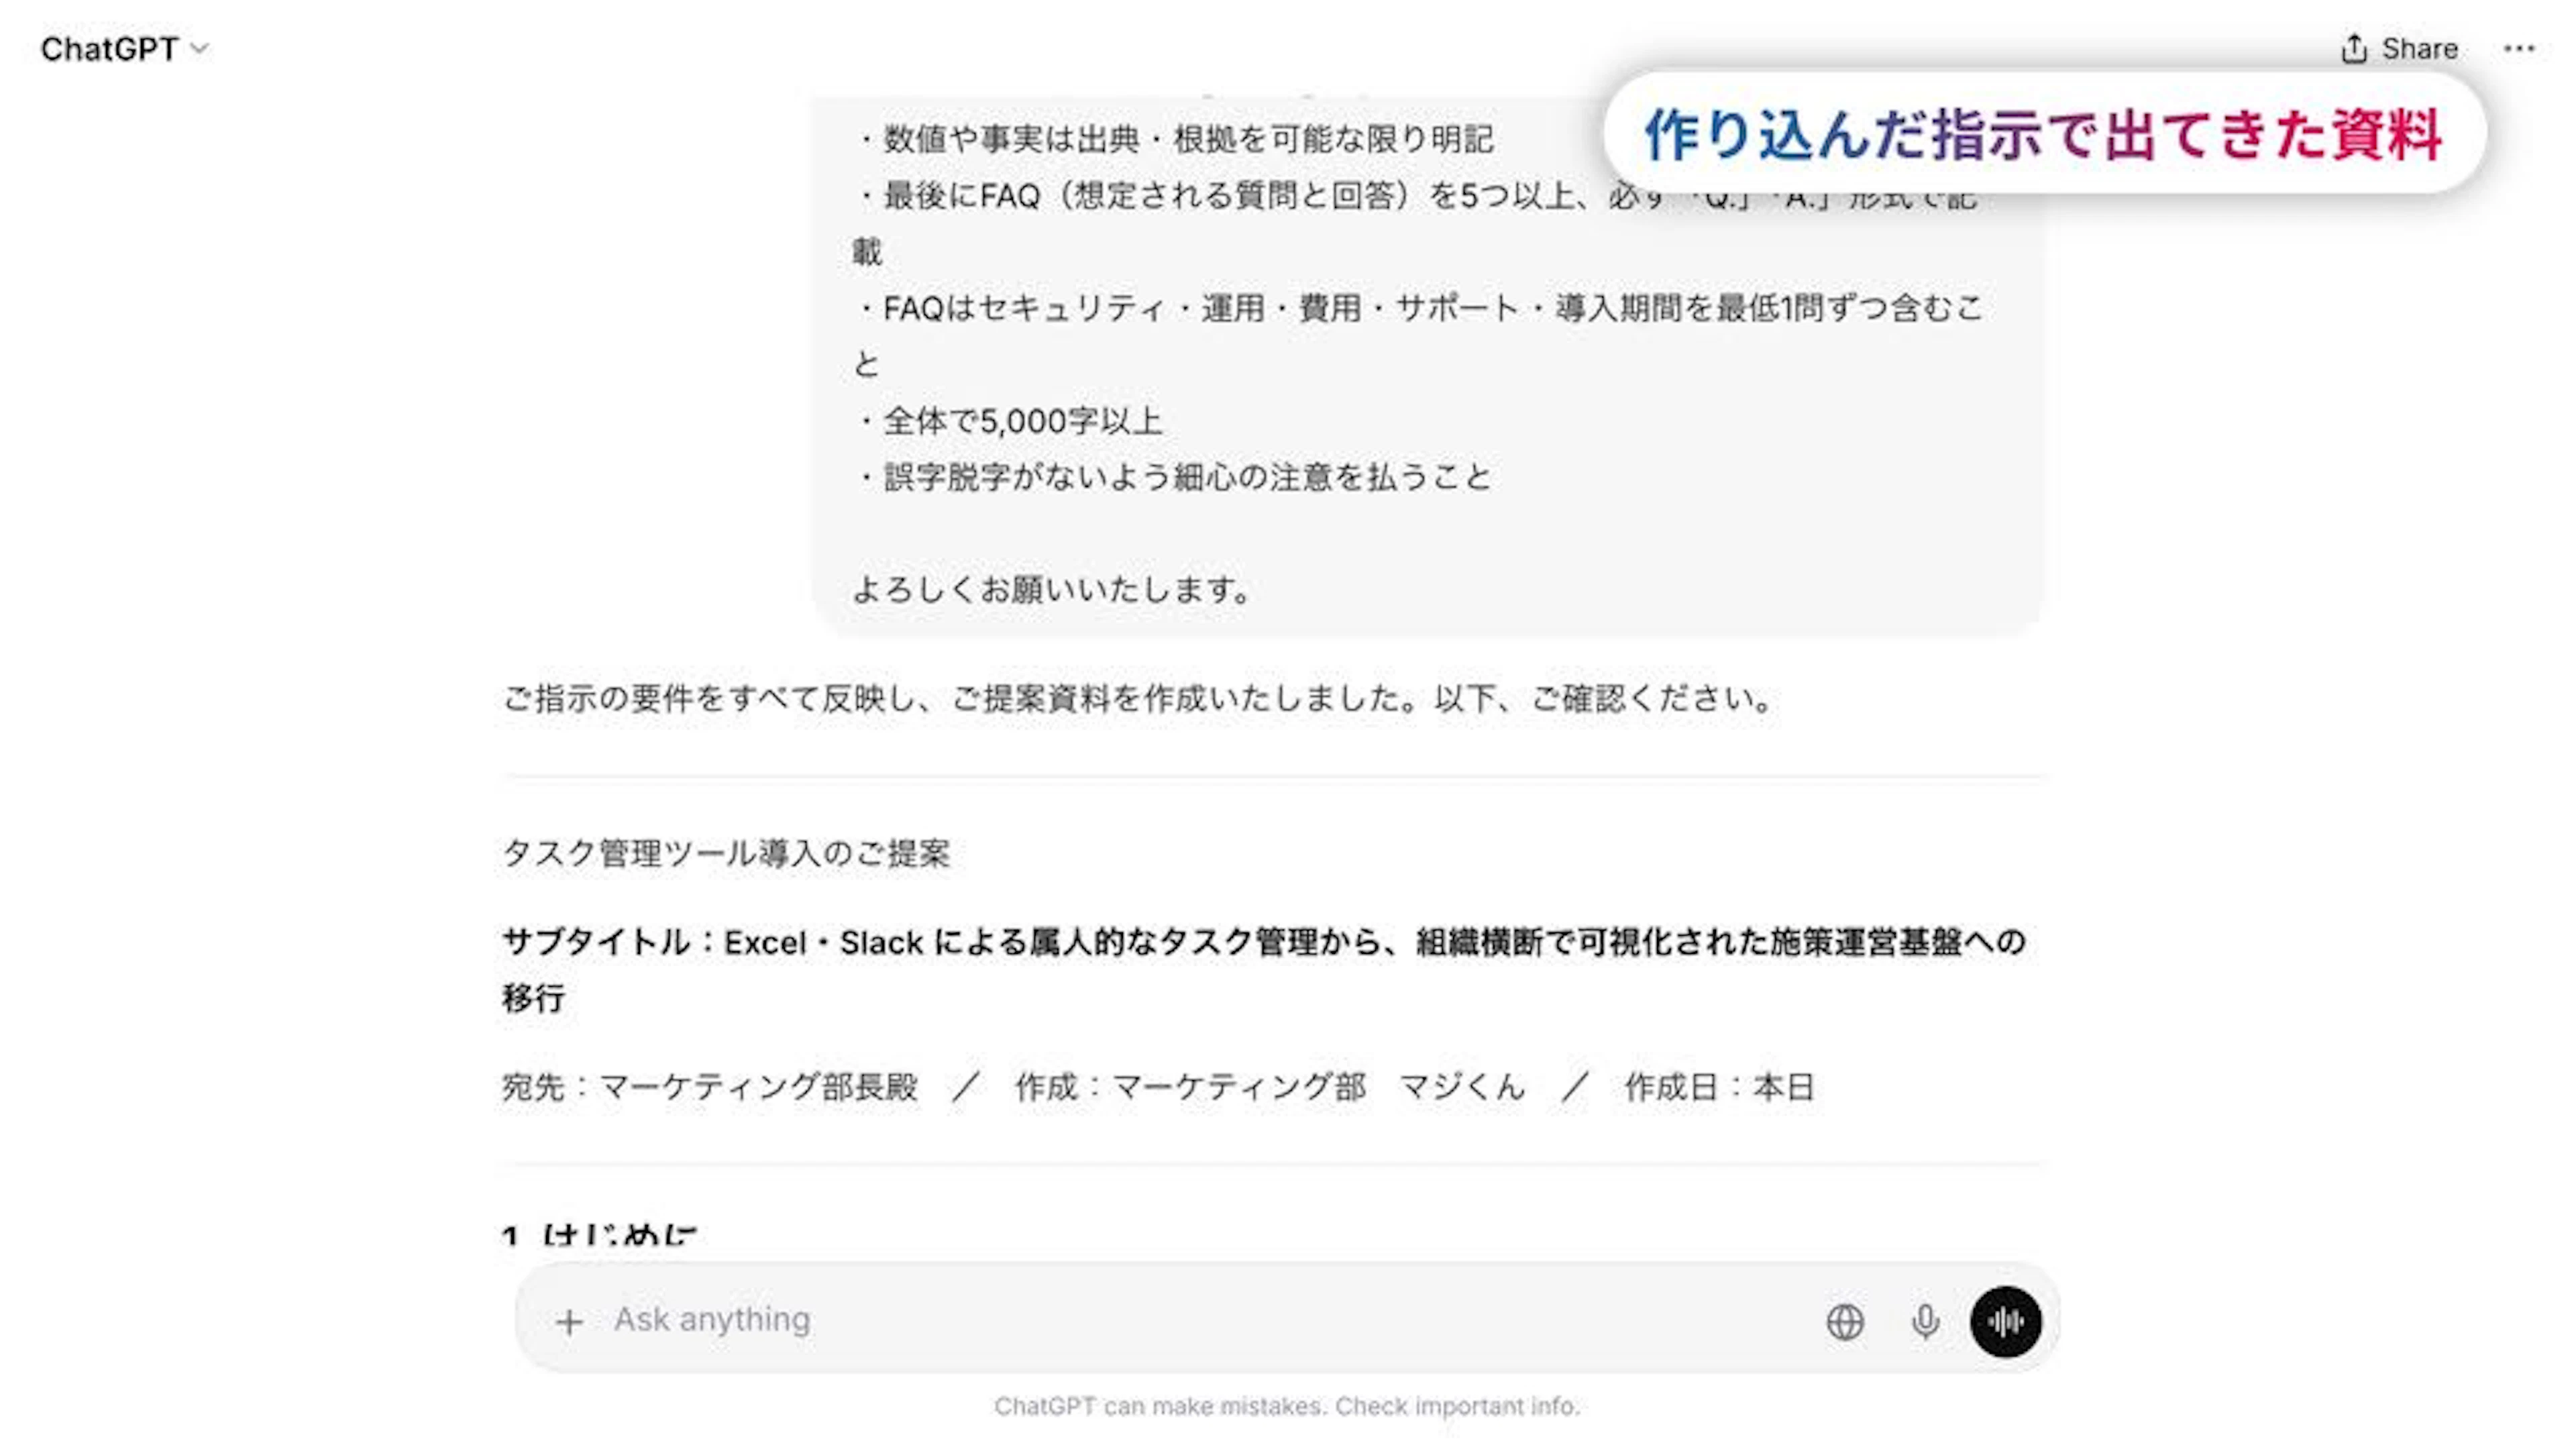Viewport: 2576px width, 1449px height.
Task: Click the plus attach icon in composer
Action: 569,1322
